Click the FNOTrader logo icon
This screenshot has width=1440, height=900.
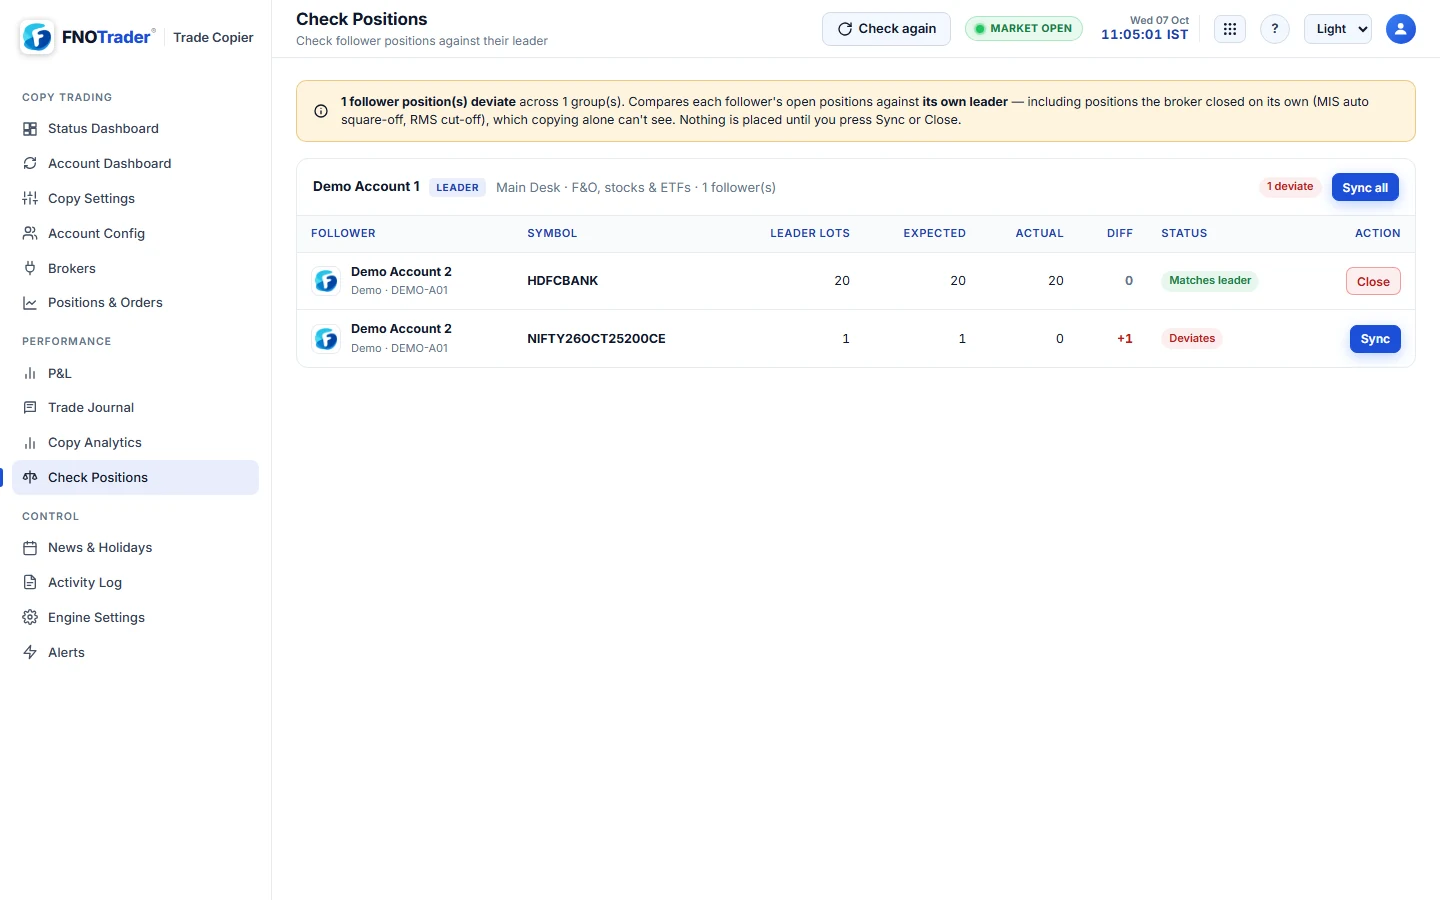pyautogui.click(x=38, y=37)
